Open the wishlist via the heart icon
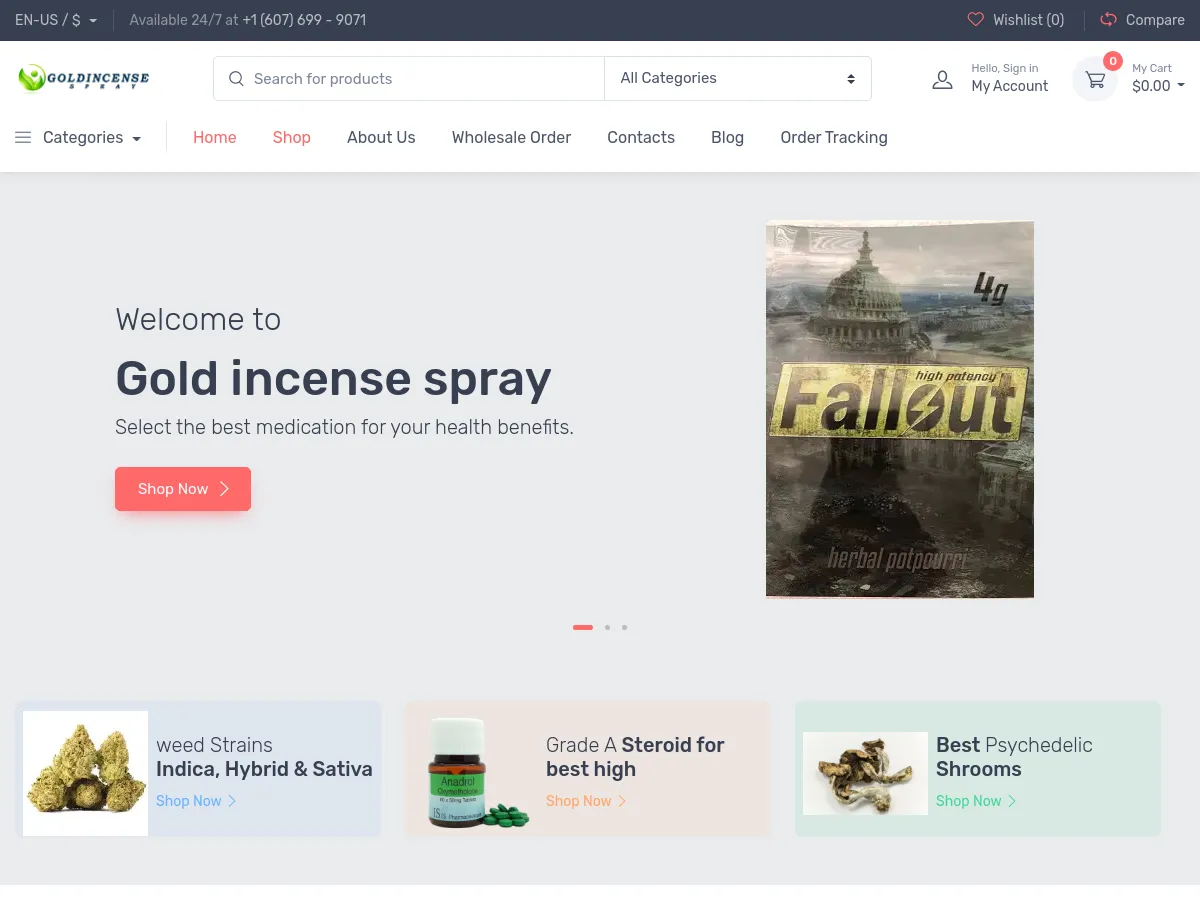 point(976,20)
